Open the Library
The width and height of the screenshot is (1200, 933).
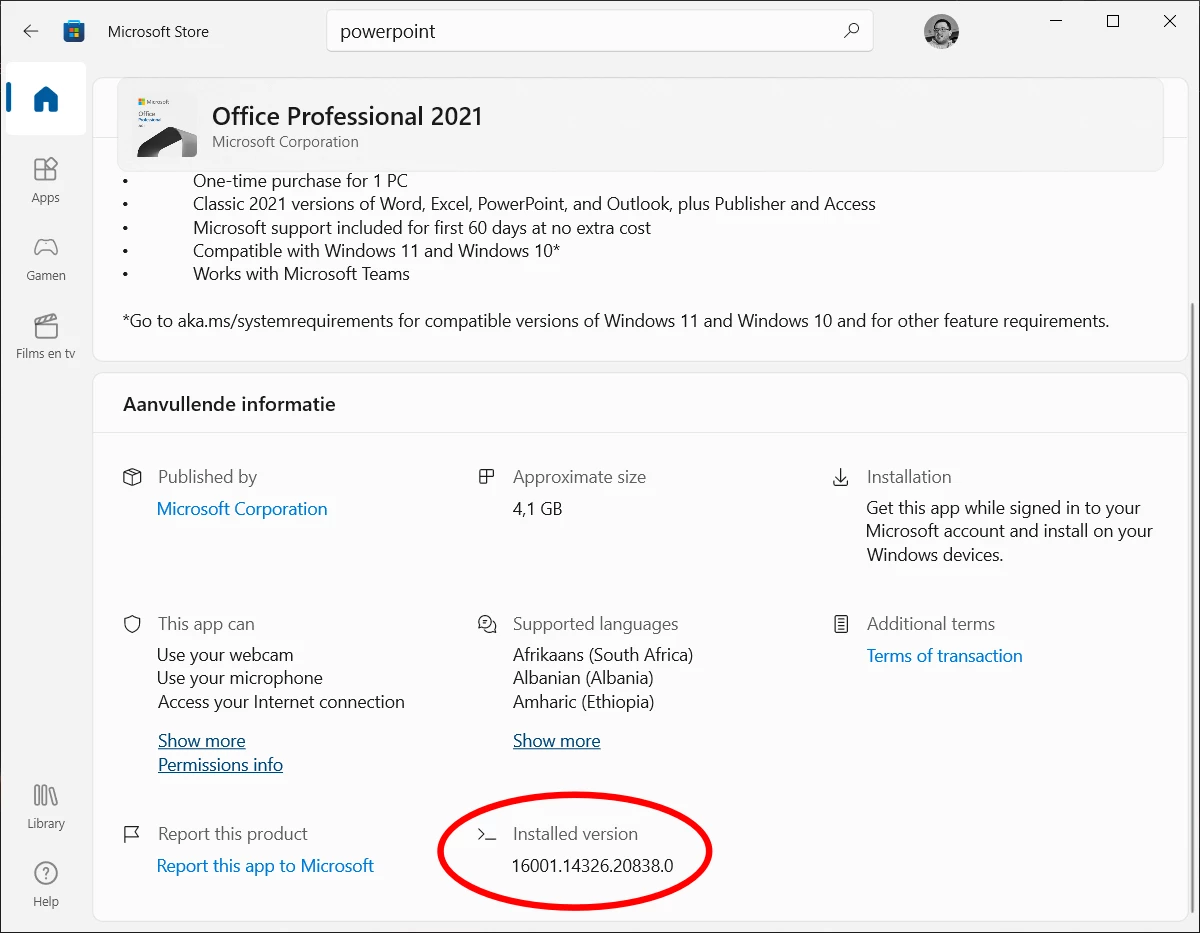click(x=46, y=806)
